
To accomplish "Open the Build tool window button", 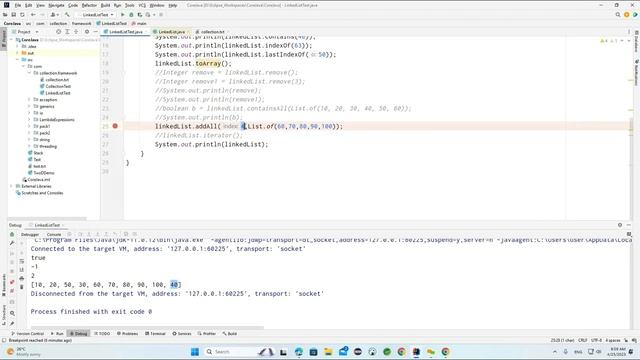I will (x=230, y=333).
